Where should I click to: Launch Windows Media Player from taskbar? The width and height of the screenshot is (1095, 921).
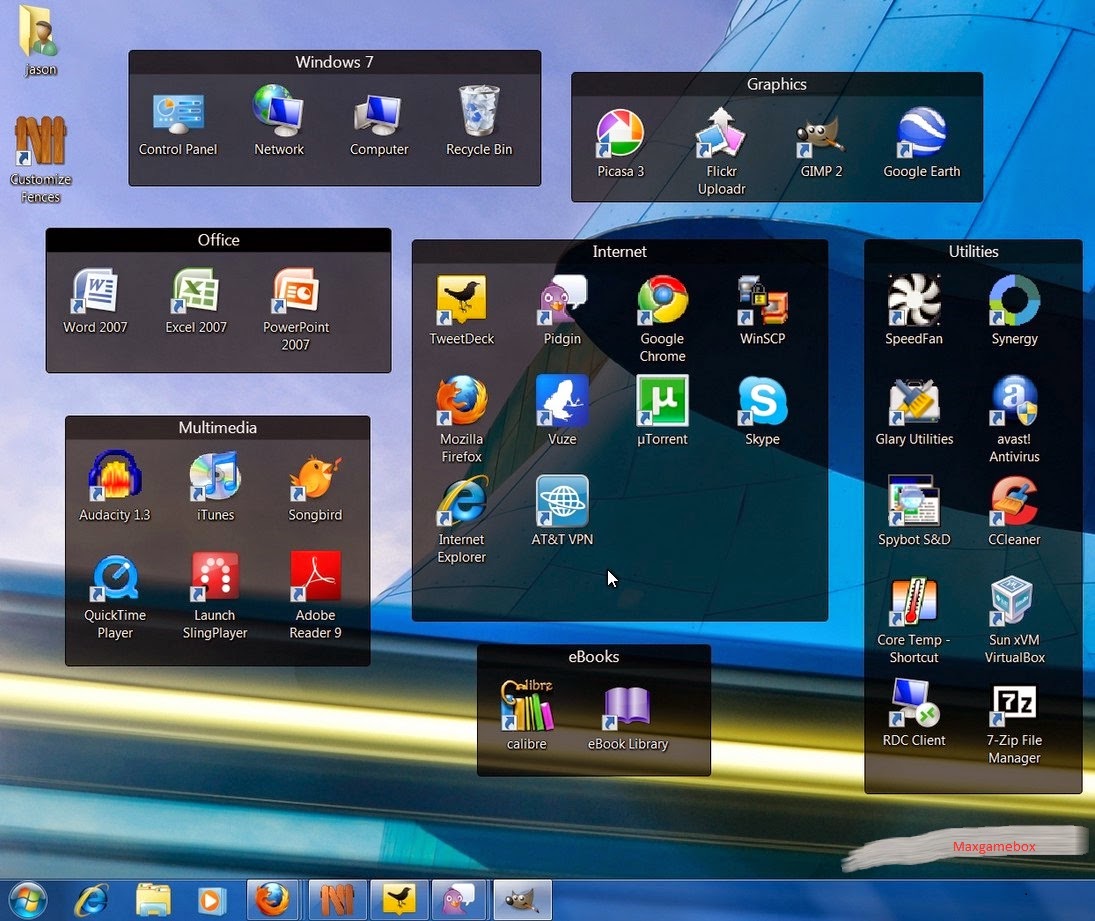[213, 901]
